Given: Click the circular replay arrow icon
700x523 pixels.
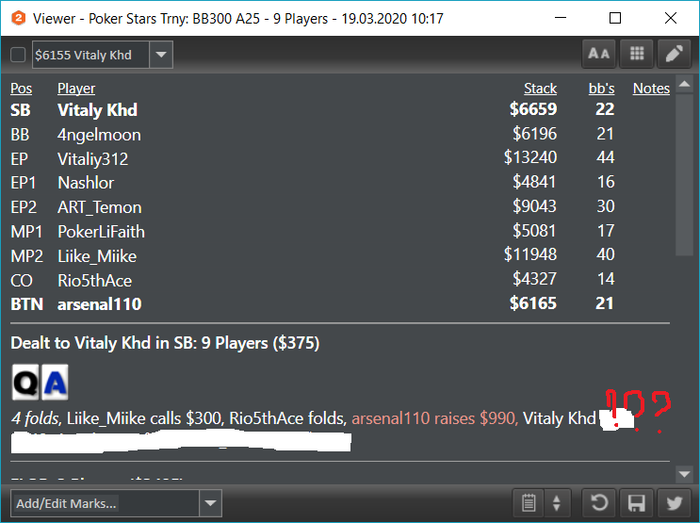Looking at the screenshot, I should coord(599,503).
